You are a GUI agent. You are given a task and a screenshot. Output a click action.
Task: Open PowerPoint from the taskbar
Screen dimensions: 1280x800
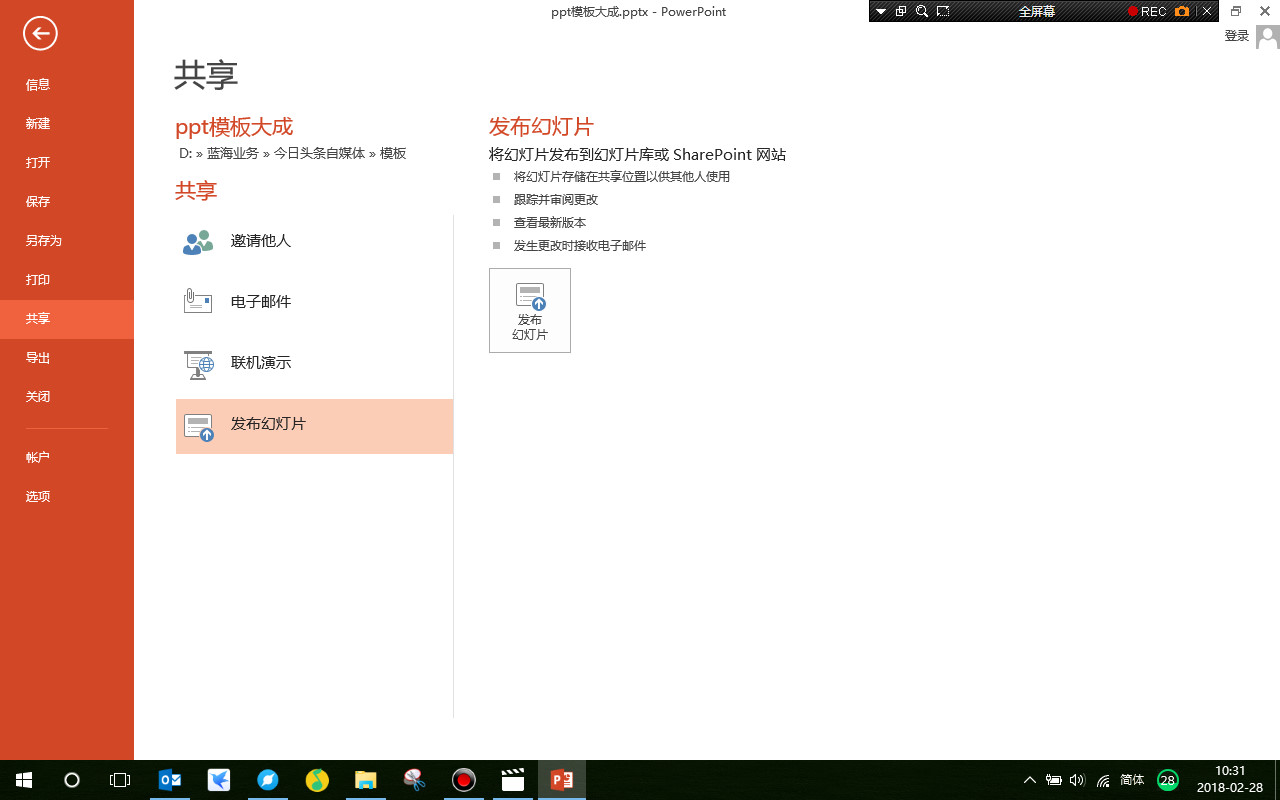561,780
